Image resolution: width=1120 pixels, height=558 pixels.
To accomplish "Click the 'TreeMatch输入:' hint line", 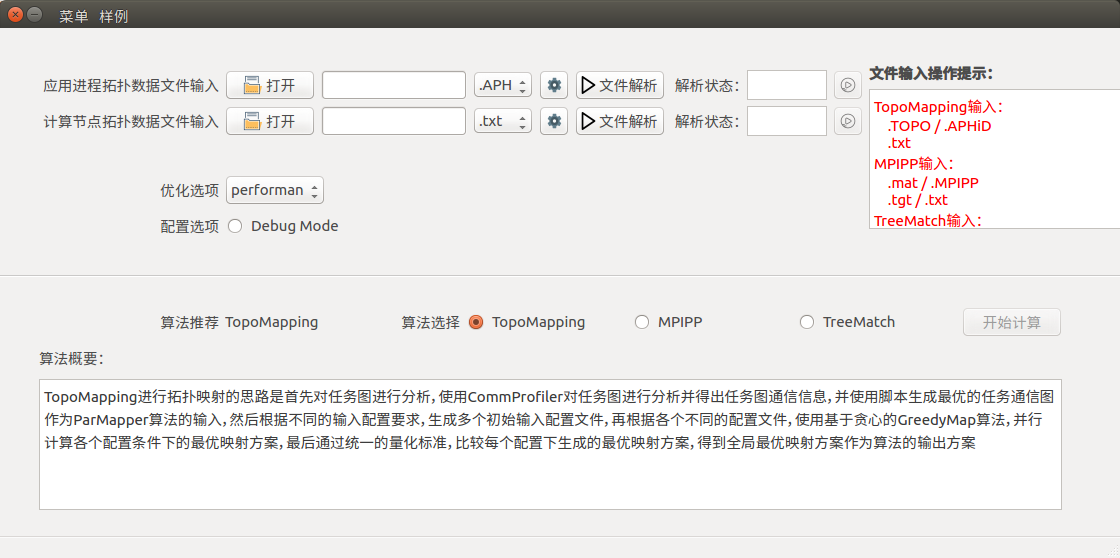I will click(928, 220).
